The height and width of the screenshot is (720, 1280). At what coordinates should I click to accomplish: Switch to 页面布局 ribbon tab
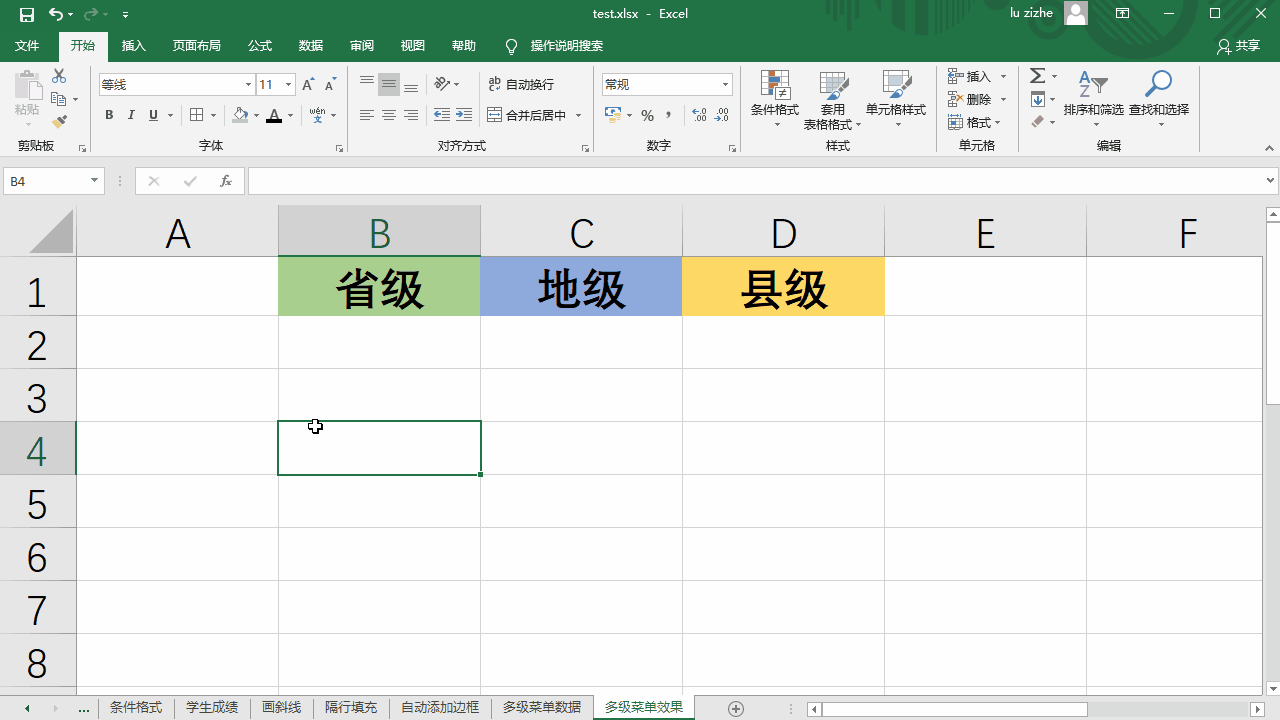click(197, 46)
